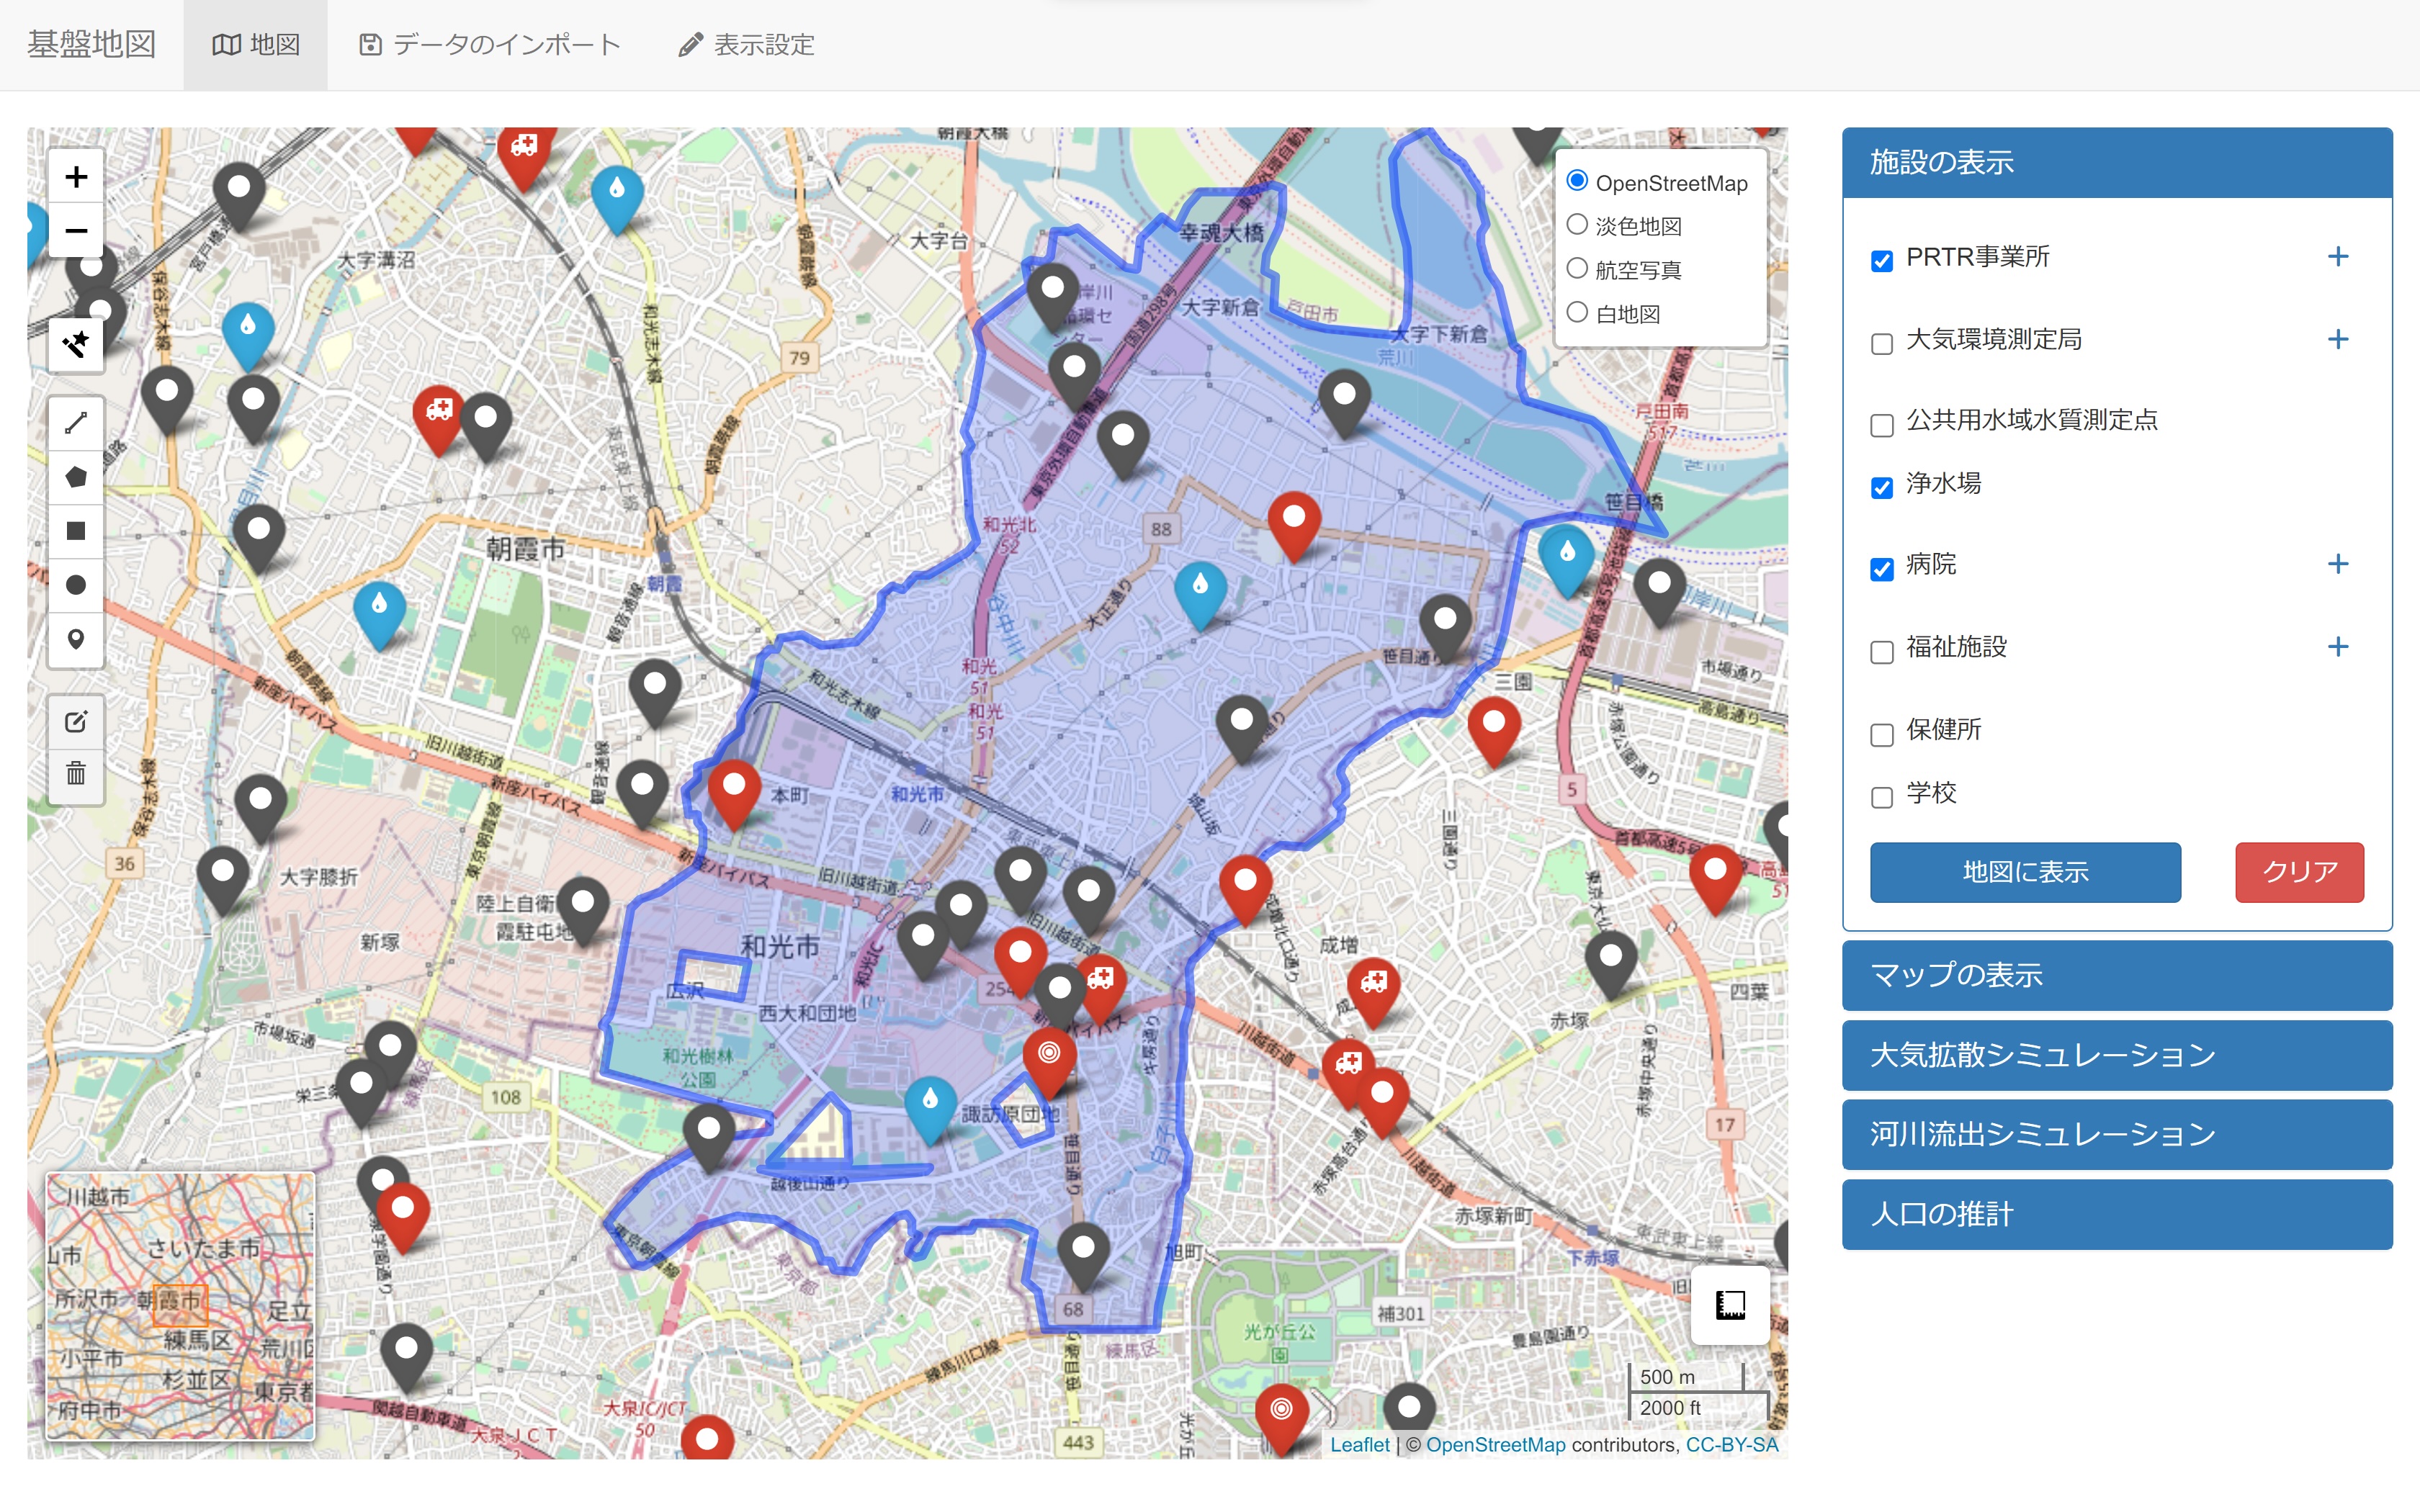Select the place marker tool
This screenshot has width=2420, height=1512.
tap(76, 639)
